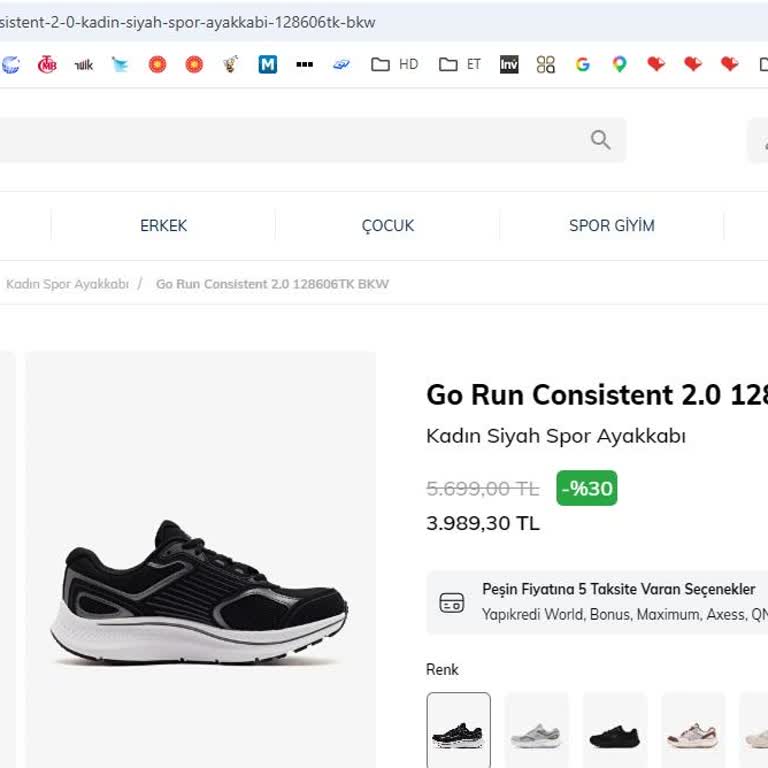Go to Kadın Spor Ayakkabı breadcrumb

[67, 284]
